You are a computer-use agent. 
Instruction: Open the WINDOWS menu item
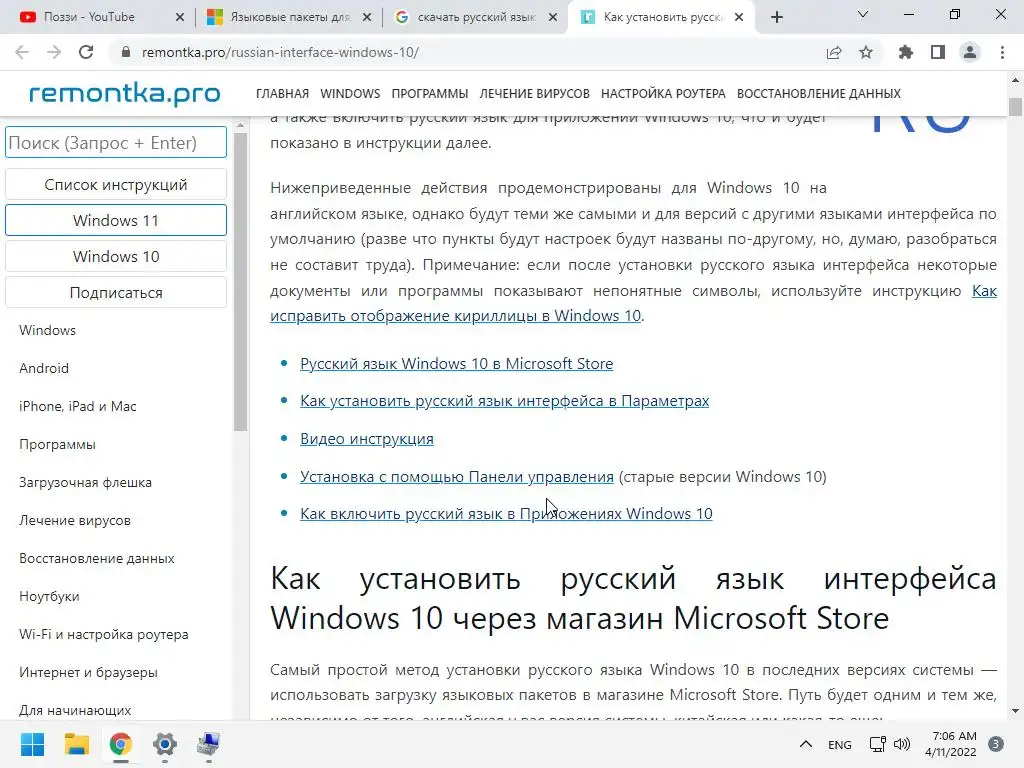tap(350, 93)
